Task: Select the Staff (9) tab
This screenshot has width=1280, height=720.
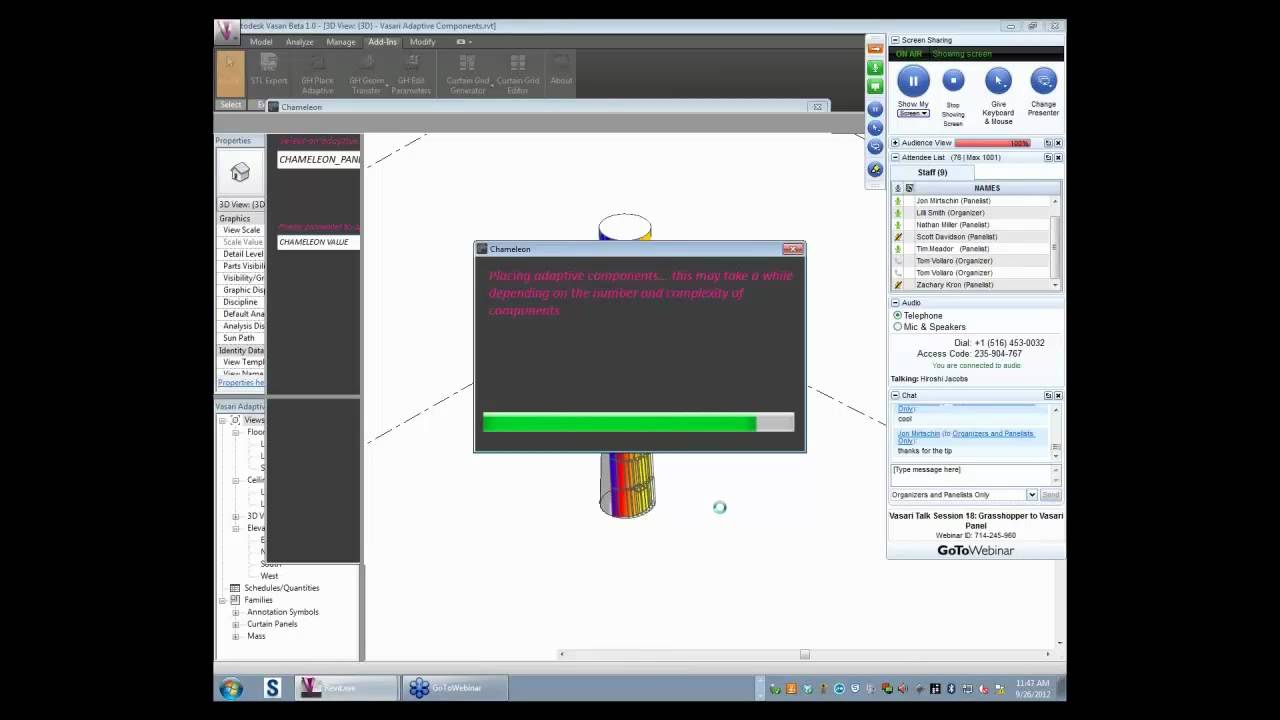Action: point(932,172)
